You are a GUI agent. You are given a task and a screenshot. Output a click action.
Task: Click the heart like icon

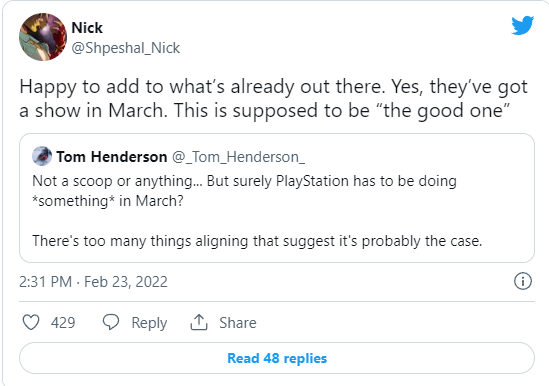[x=31, y=322]
